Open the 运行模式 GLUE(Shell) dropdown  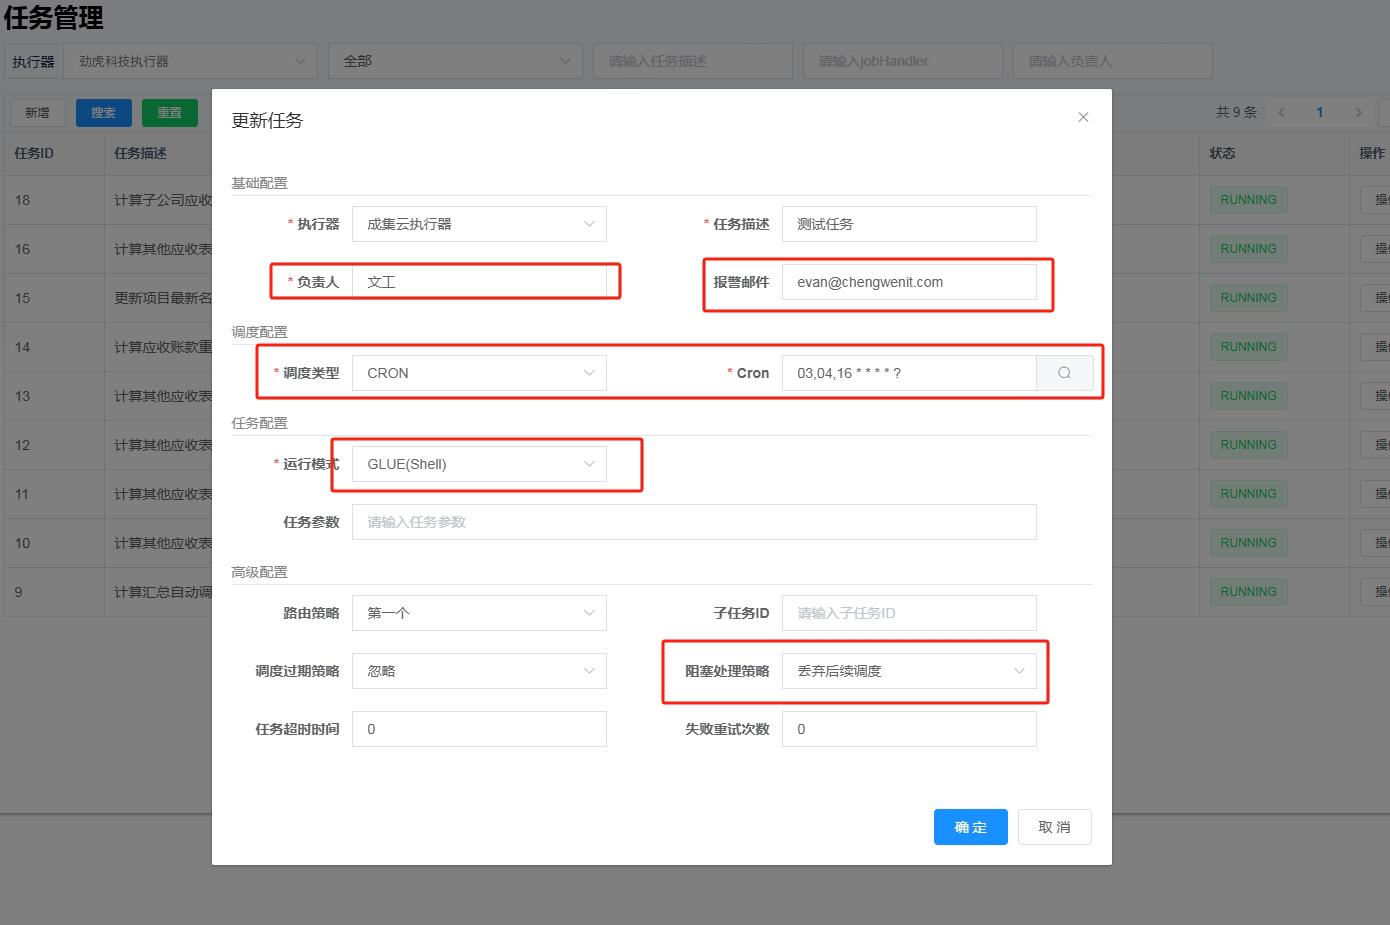(x=479, y=464)
